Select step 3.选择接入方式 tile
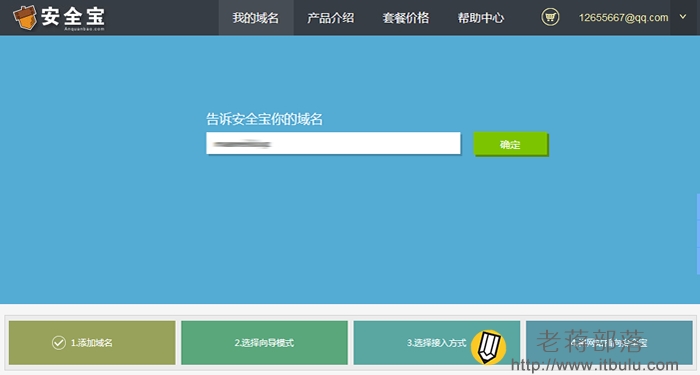The image size is (700, 375). [x=437, y=343]
